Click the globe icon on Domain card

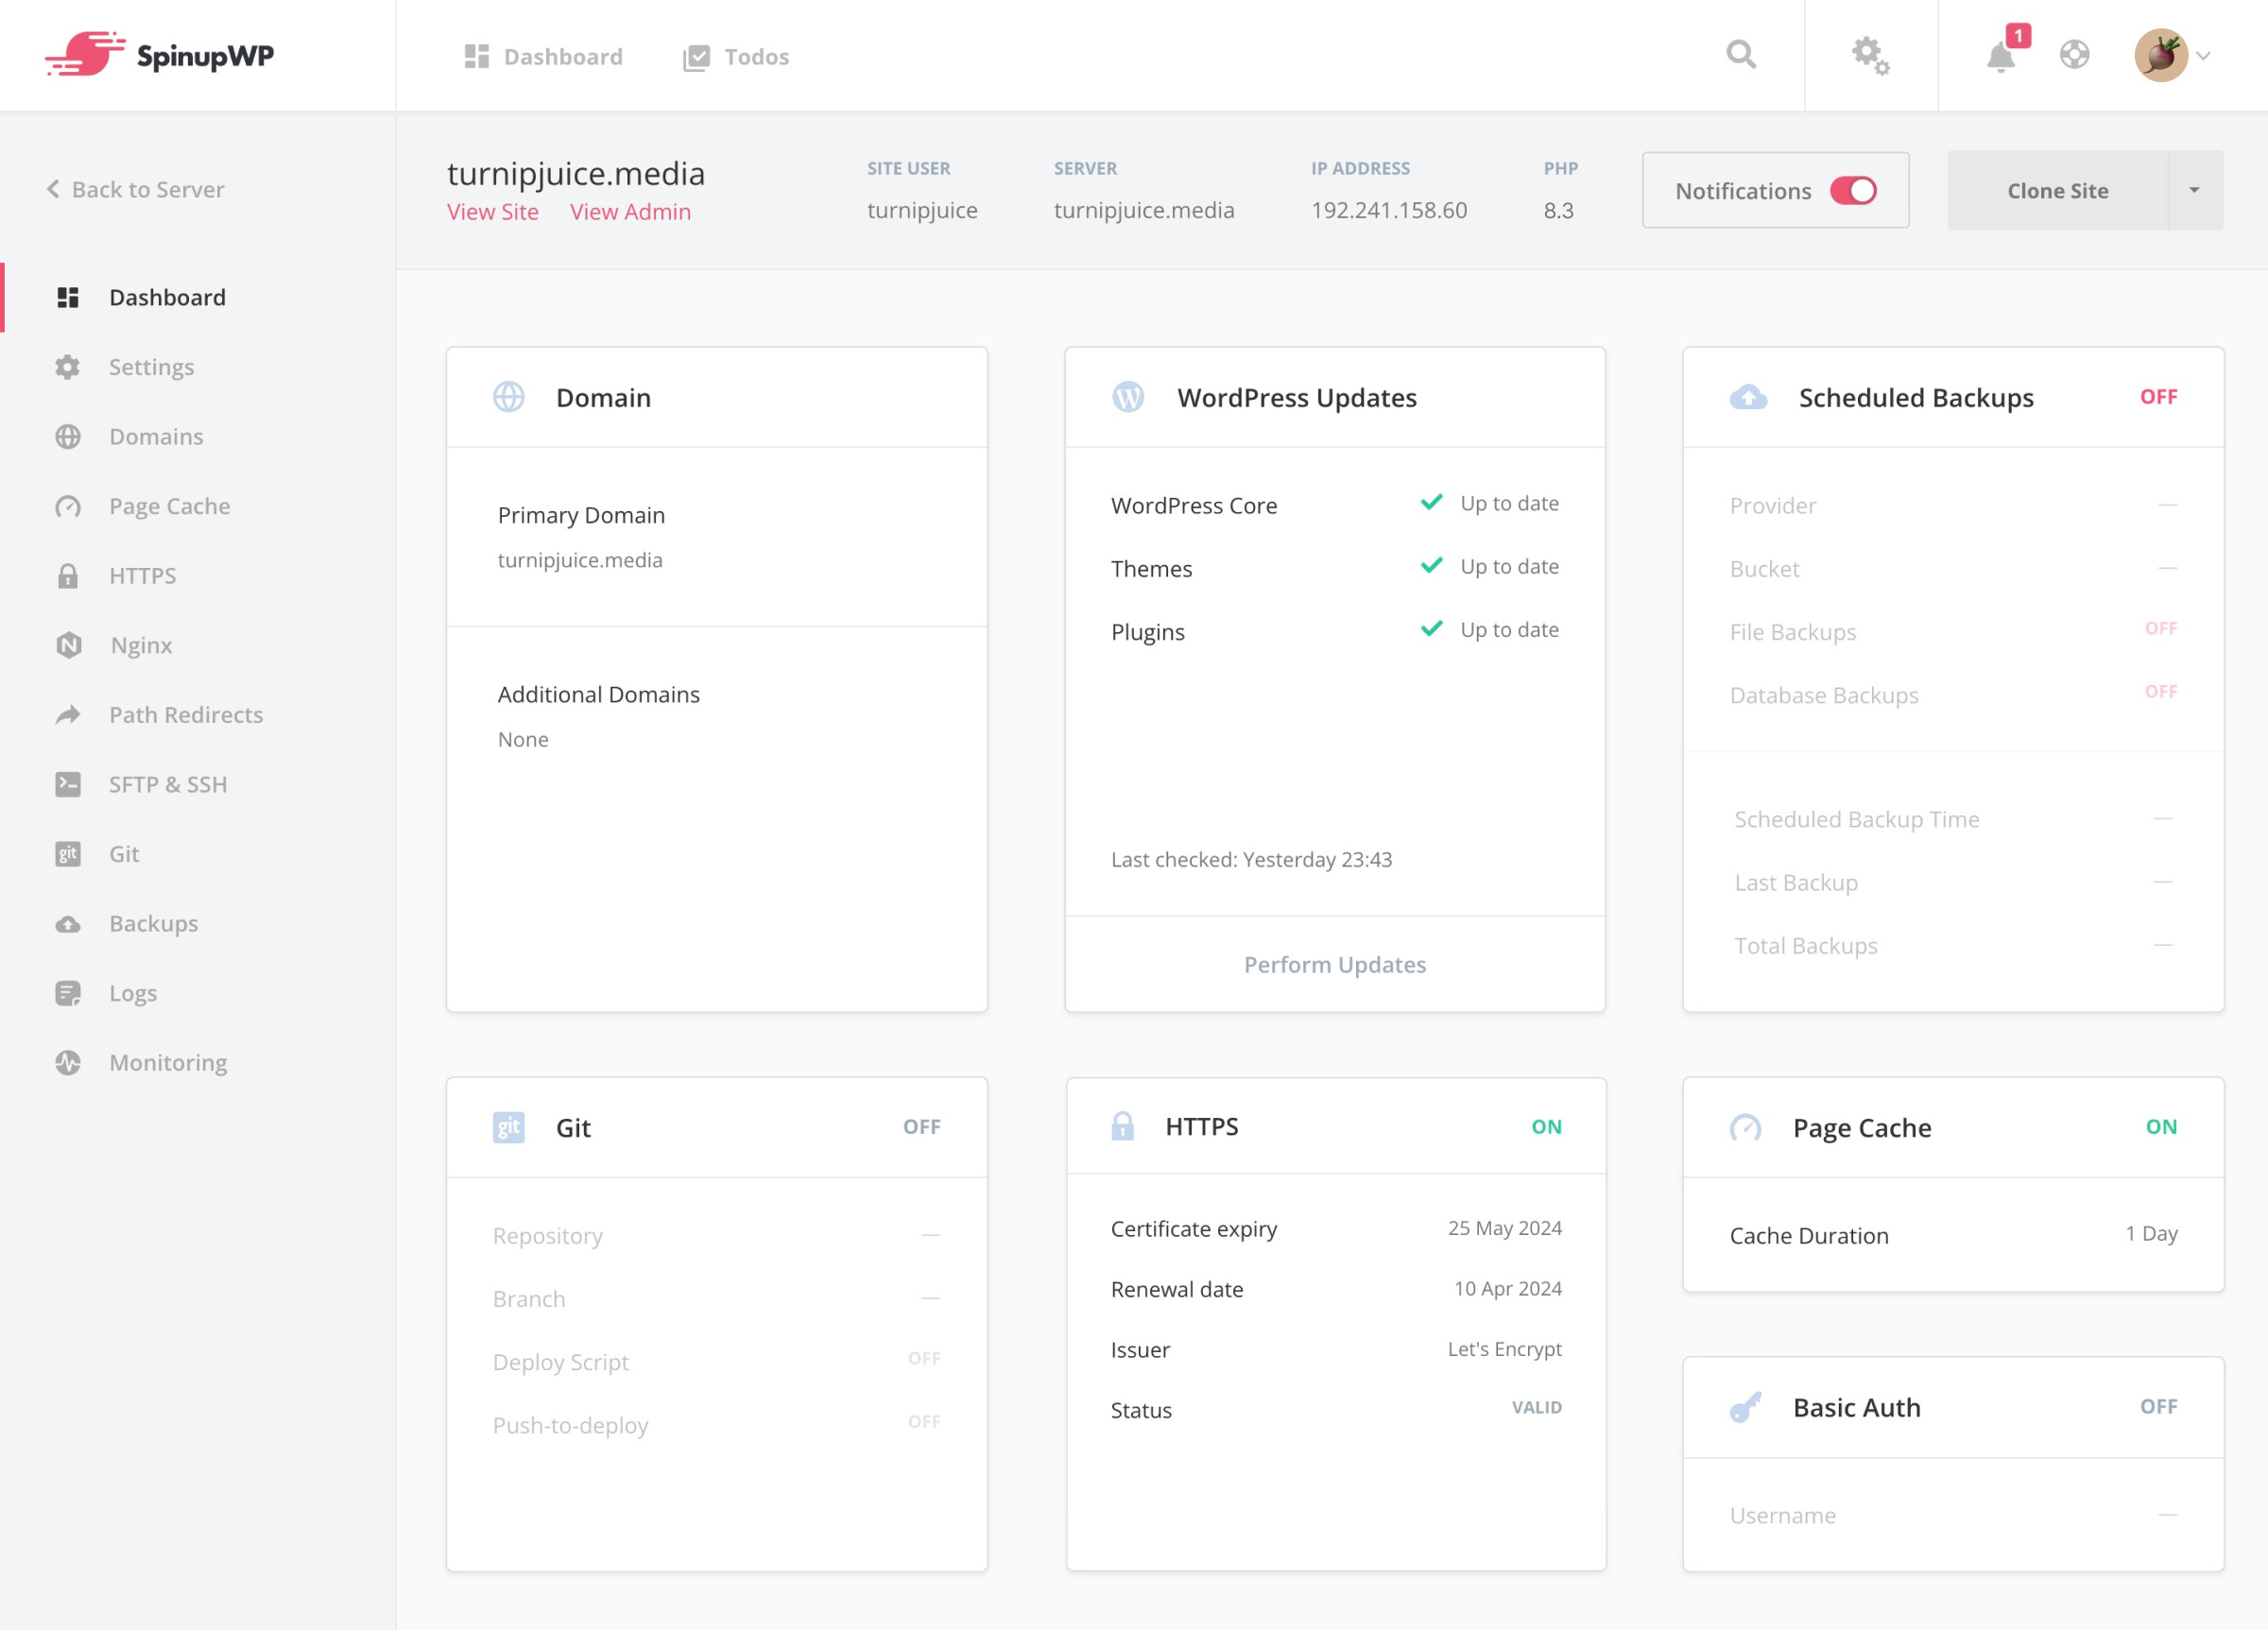coord(509,397)
